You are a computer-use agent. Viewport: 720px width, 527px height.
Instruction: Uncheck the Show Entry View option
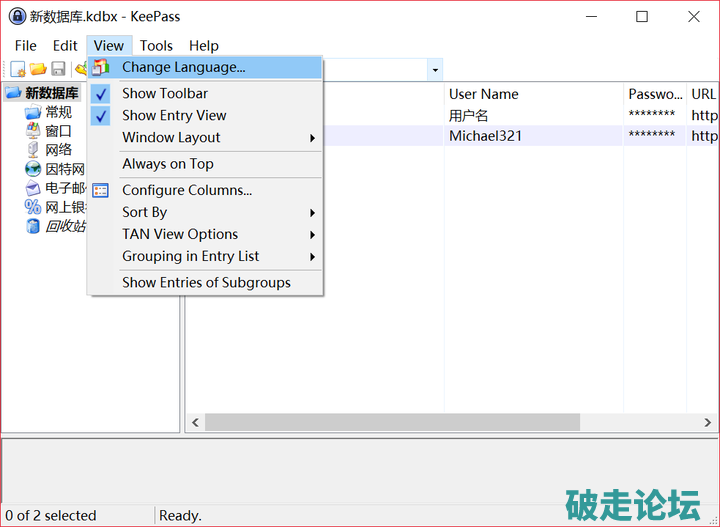(x=174, y=115)
